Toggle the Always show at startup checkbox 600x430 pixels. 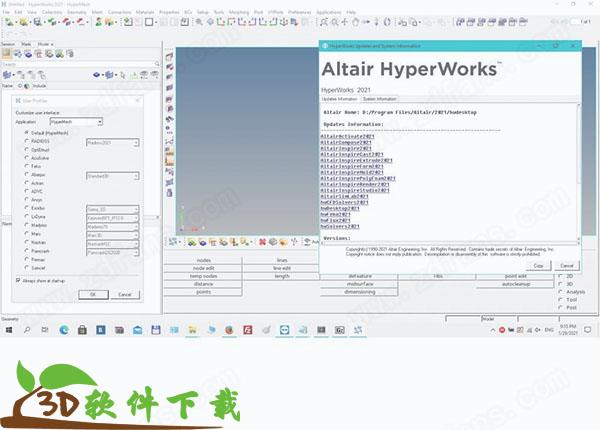tap(18, 280)
